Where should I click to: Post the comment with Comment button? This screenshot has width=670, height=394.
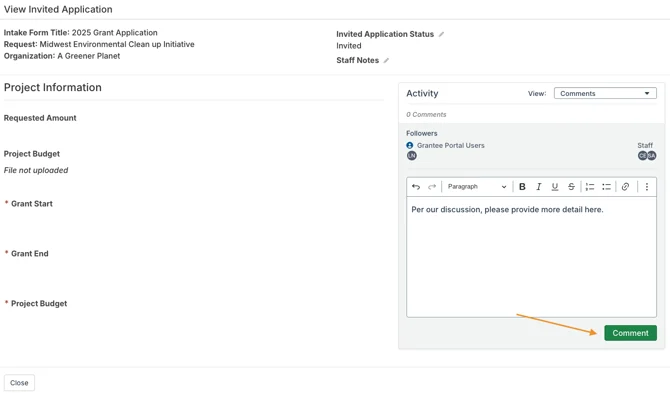[630, 333]
